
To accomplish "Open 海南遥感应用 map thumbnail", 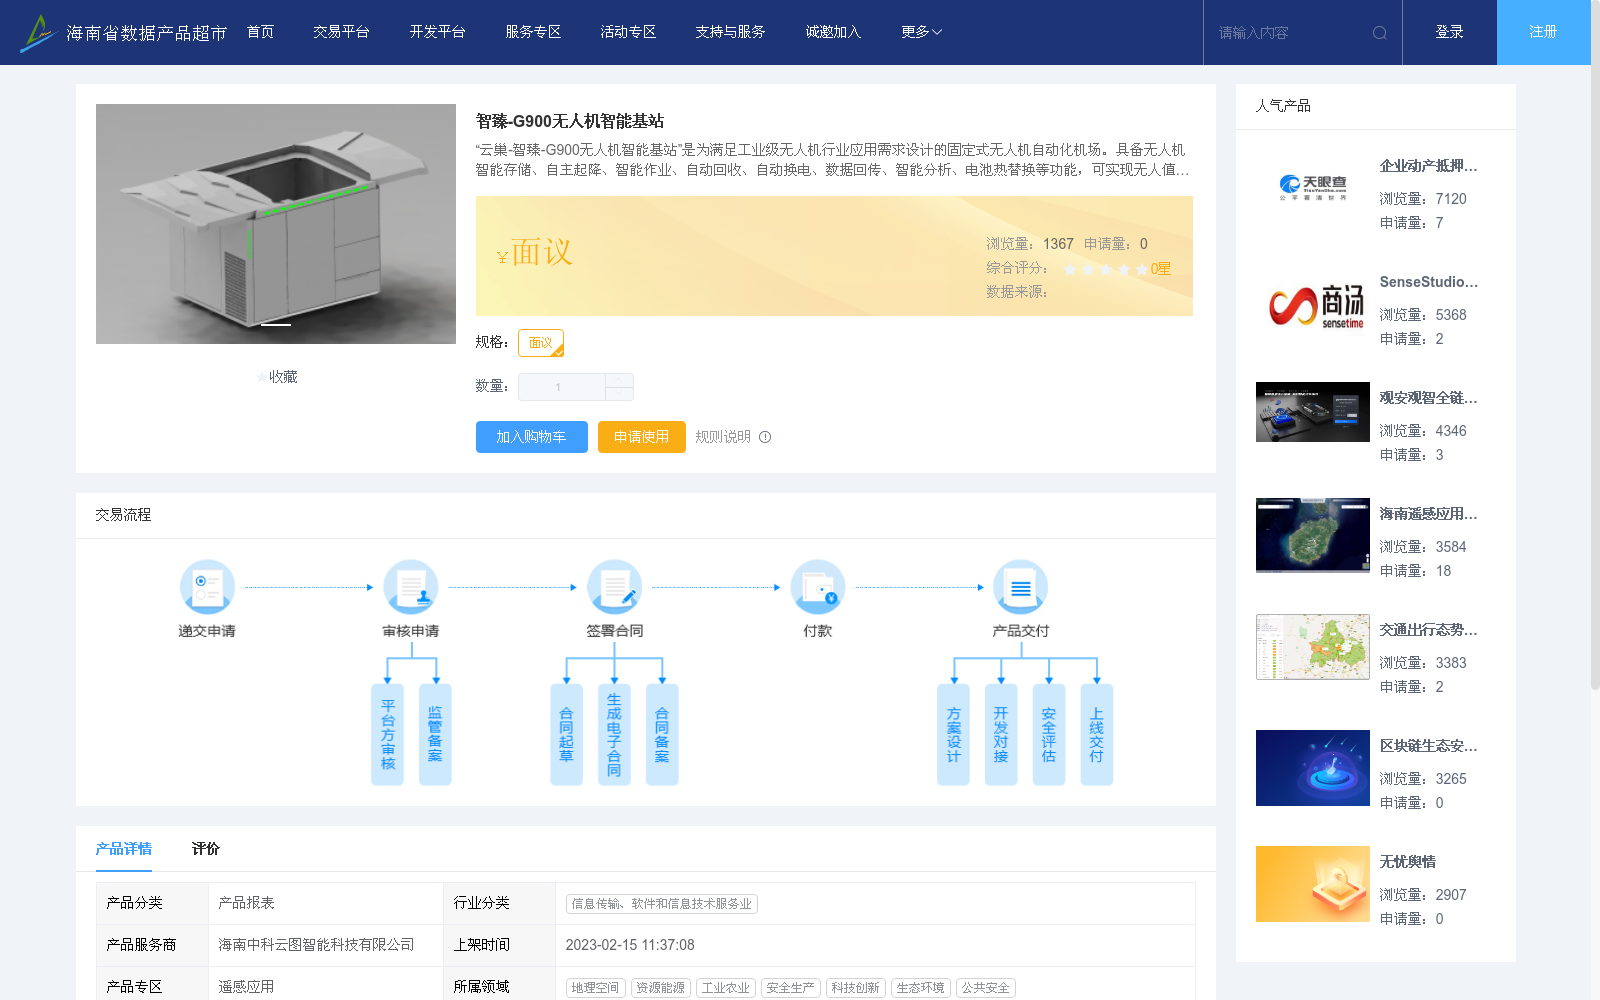I will point(1313,535).
